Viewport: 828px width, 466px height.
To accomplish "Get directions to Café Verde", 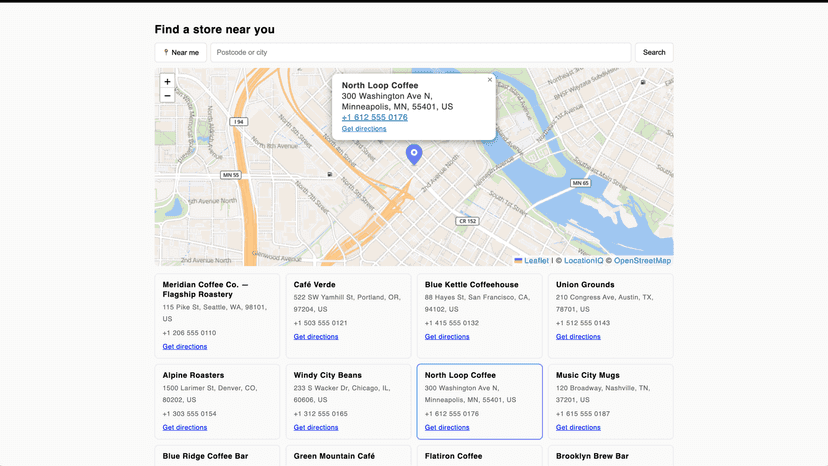I will pyautogui.click(x=316, y=337).
